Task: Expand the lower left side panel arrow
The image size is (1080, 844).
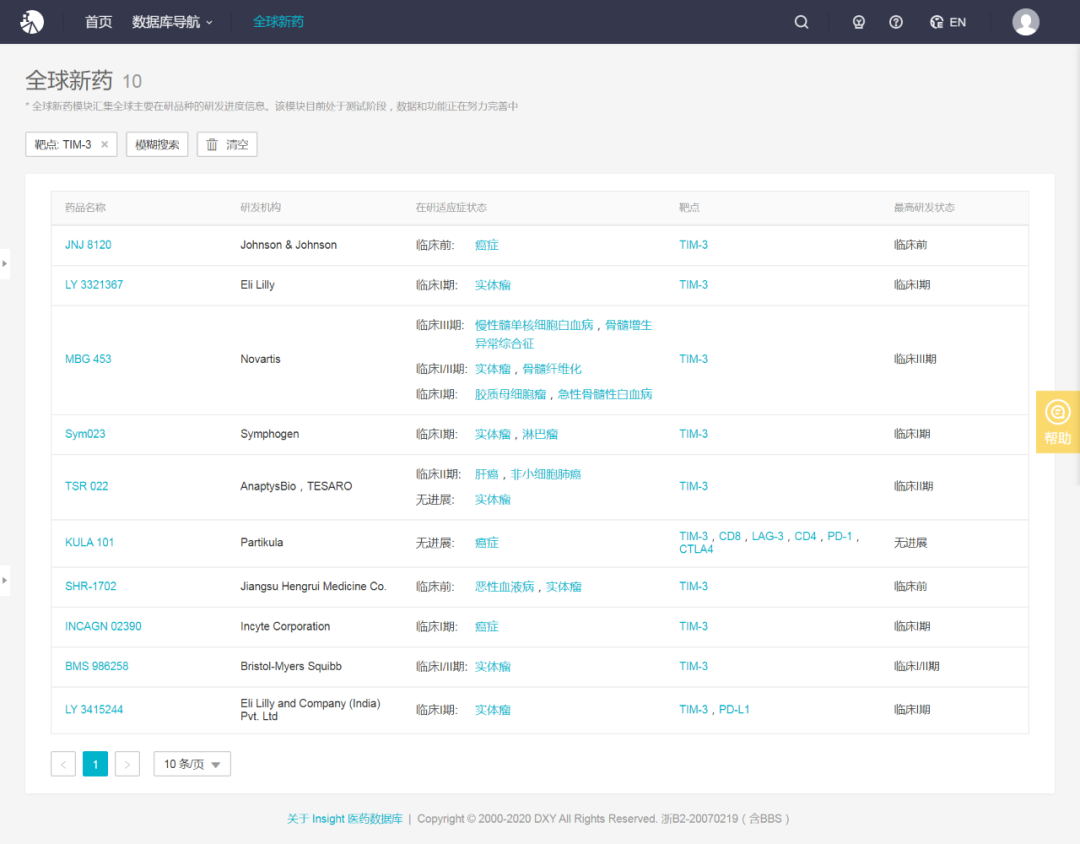Action: click(5, 581)
